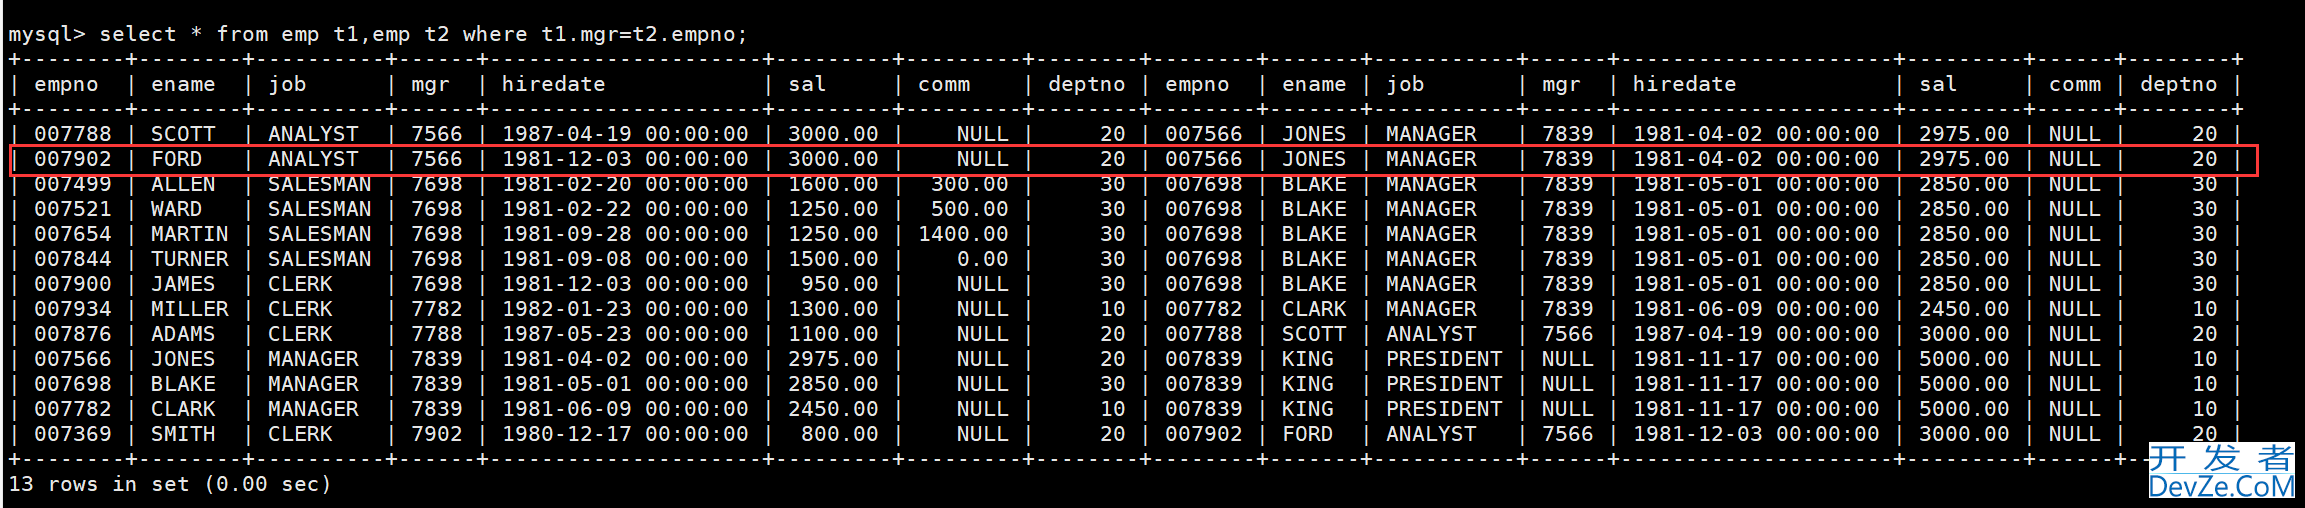Select the sal value 1600.00
The height and width of the screenshot is (508, 2305).
pos(833,184)
